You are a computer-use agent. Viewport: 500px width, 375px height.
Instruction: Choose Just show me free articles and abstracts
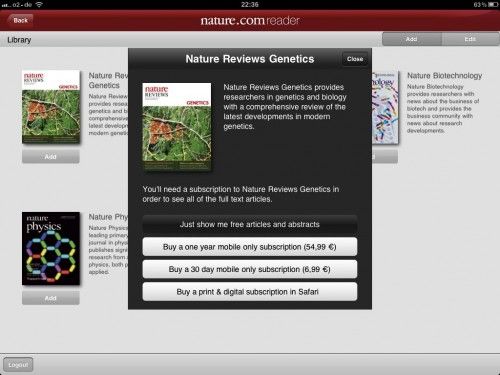pyautogui.click(x=250, y=224)
